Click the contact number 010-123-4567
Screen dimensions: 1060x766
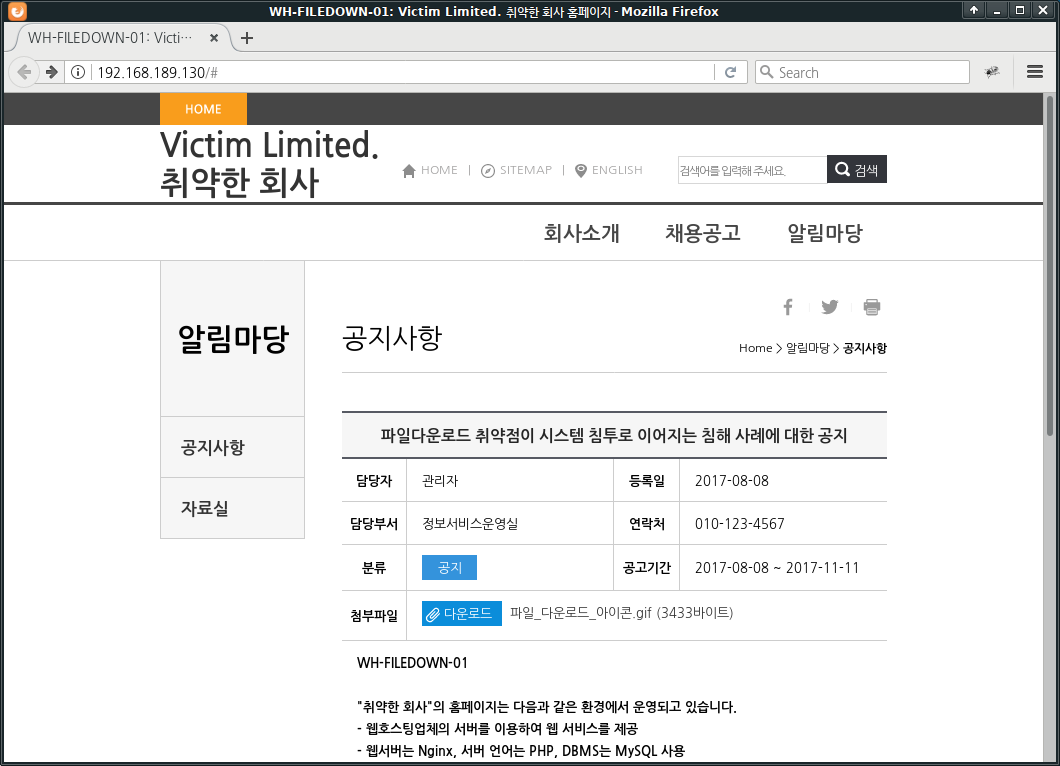pyautogui.click(x=740, y=524)
